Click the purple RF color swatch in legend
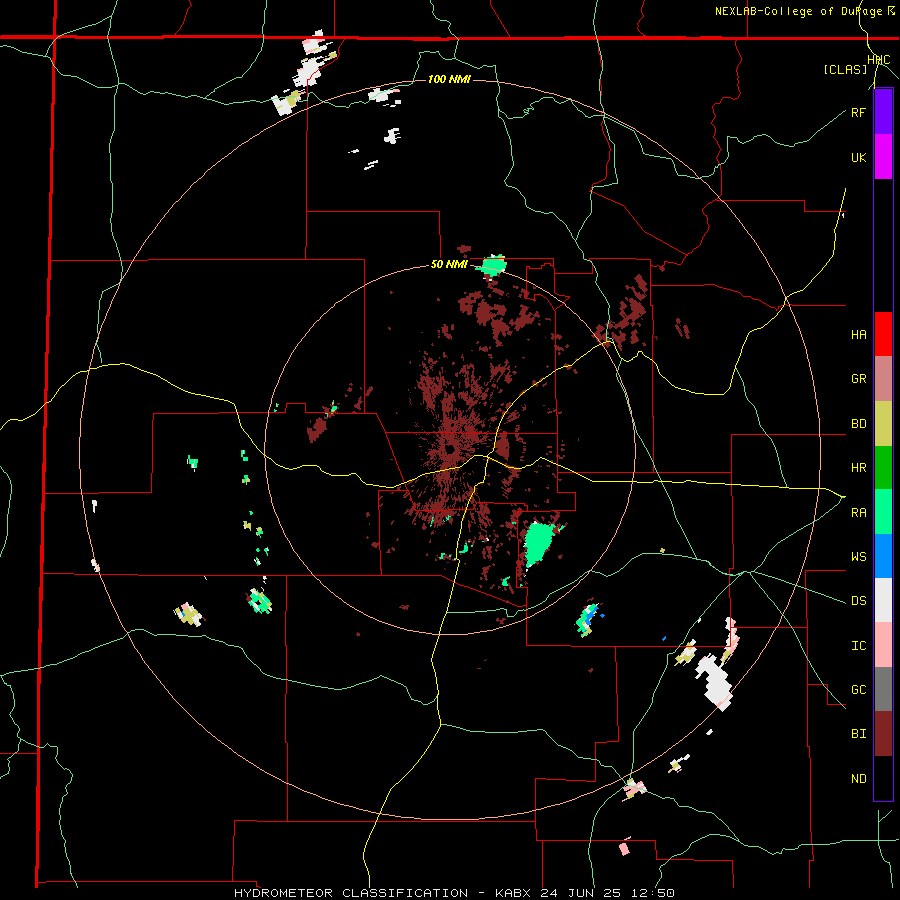Image resolution: width=900 pixels, height=900 pixels. (x=883, y=112)
